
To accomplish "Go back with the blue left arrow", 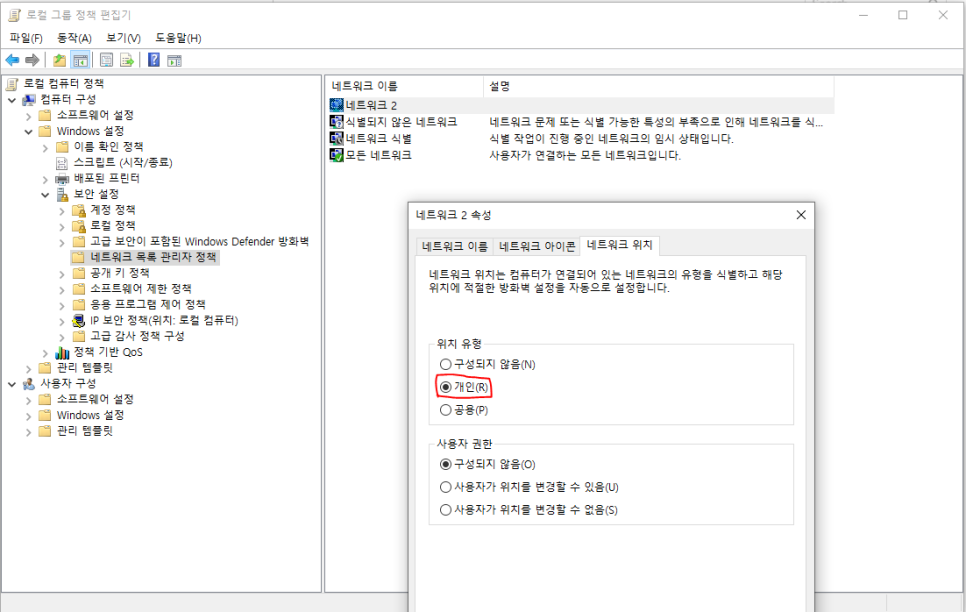I will [x=12, y=60].
